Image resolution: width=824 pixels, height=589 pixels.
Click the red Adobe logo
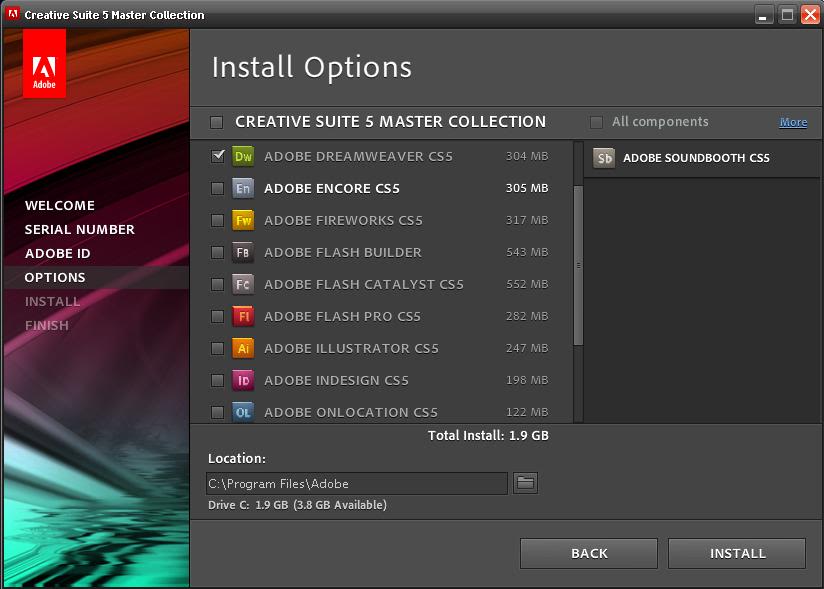44,64
